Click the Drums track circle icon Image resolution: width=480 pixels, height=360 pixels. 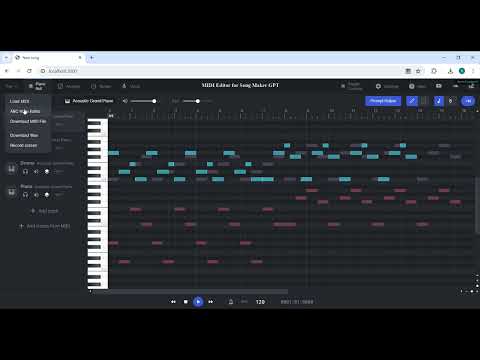[x=47, y=171]
